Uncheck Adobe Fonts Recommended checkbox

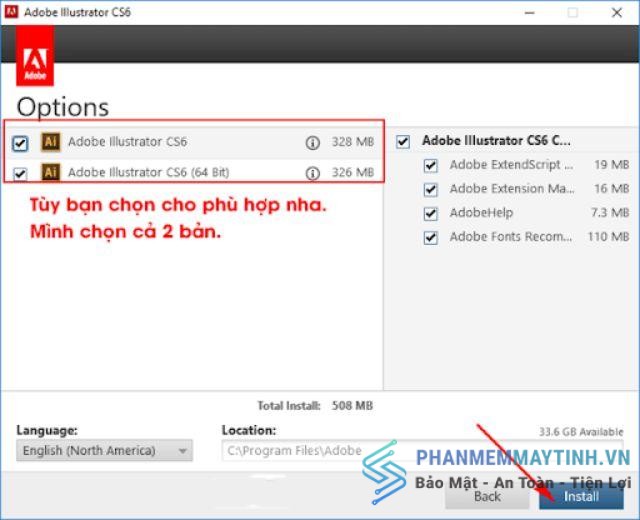click(431, 238)
